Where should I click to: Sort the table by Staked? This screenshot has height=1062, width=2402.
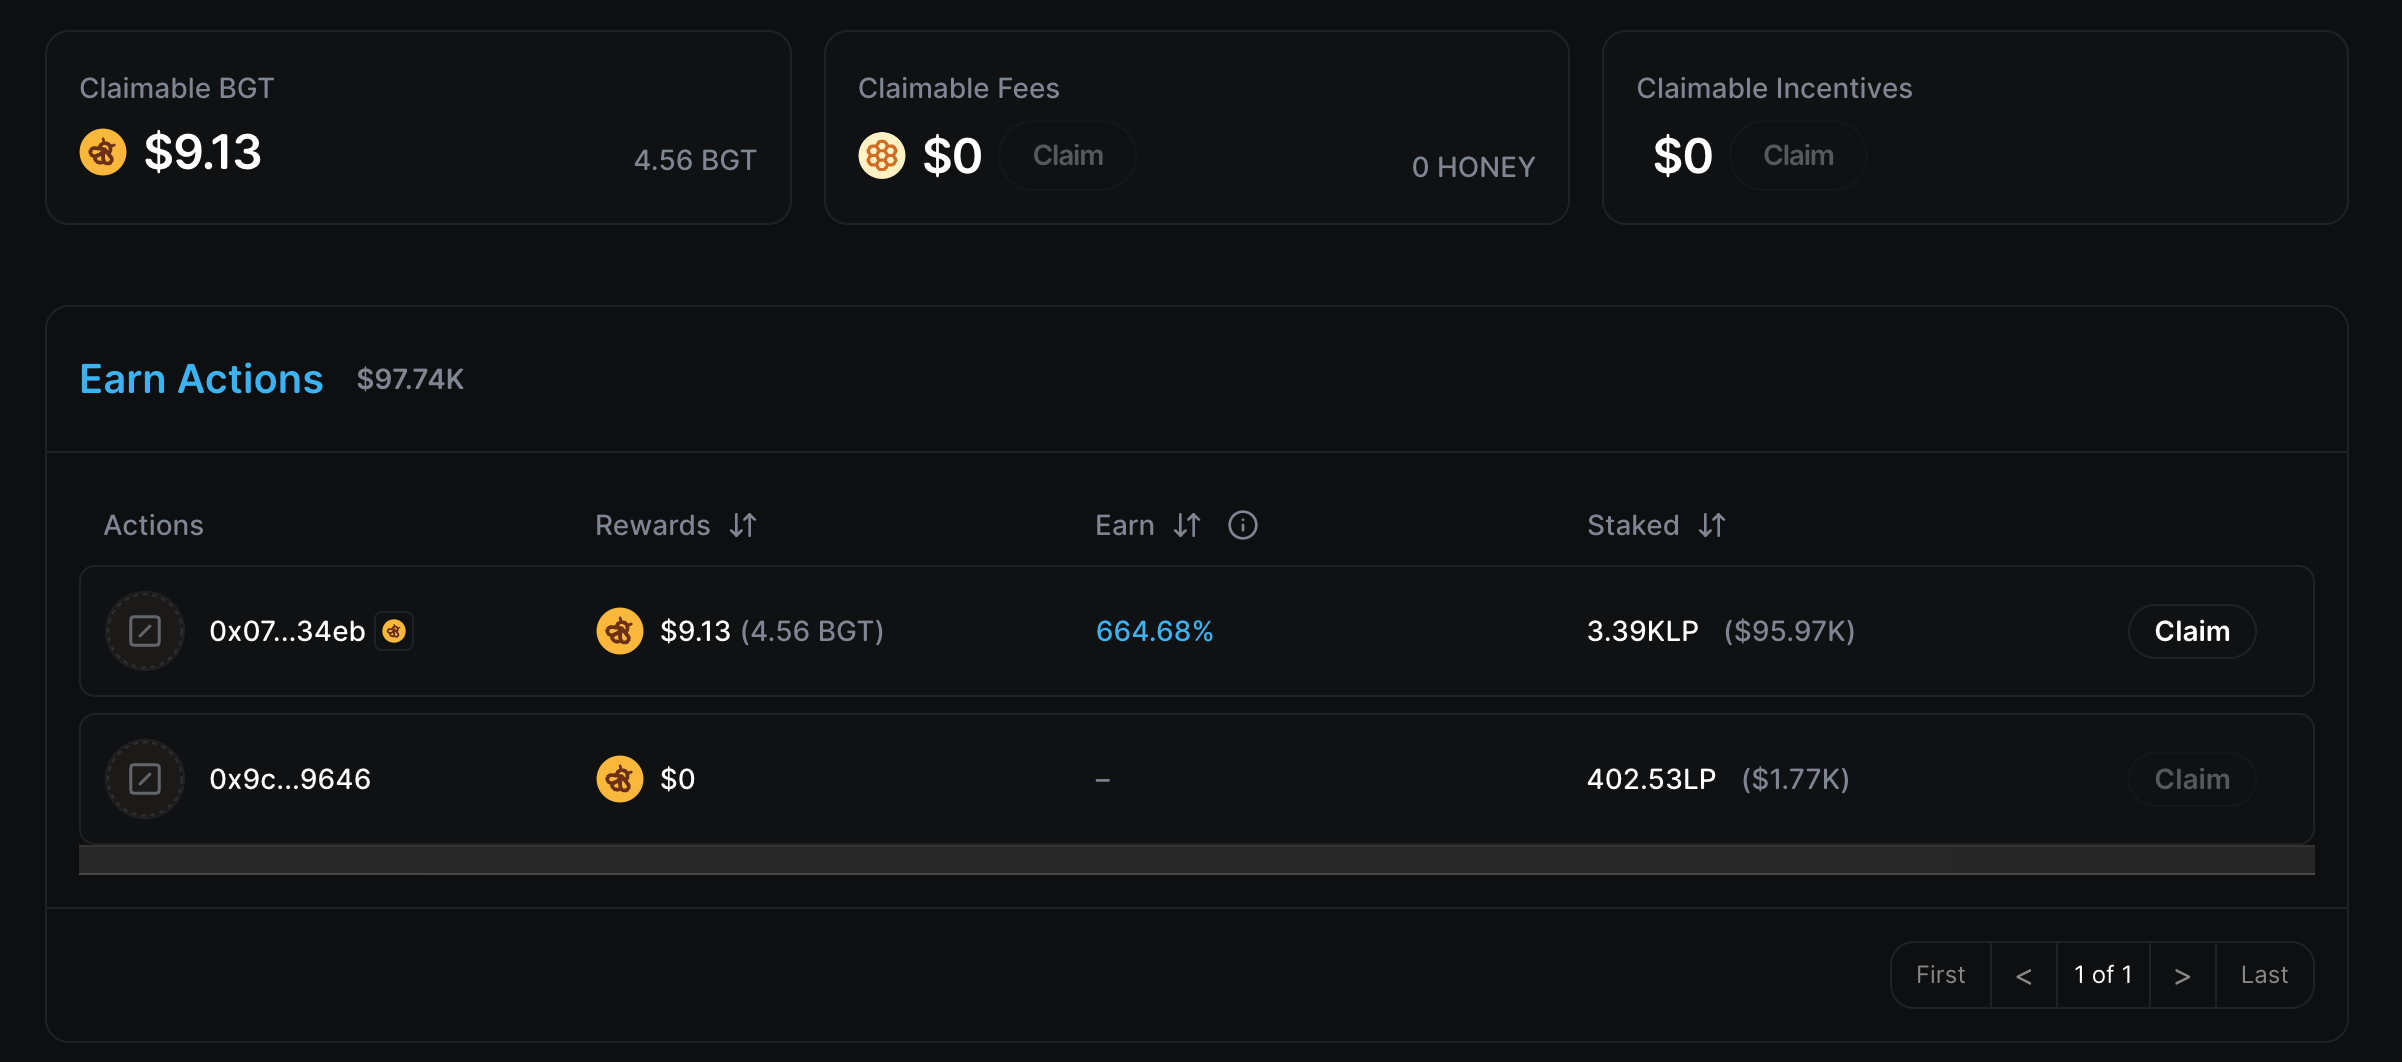(1711, 525)
